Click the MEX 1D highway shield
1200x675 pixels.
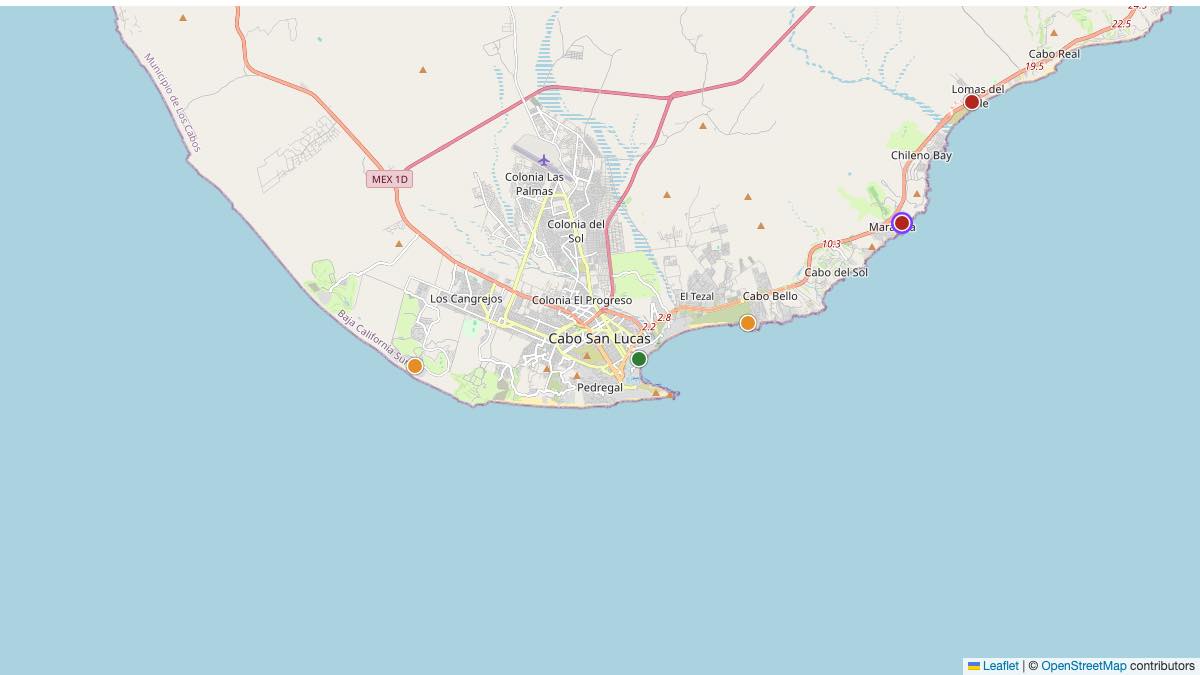point(390,179)
